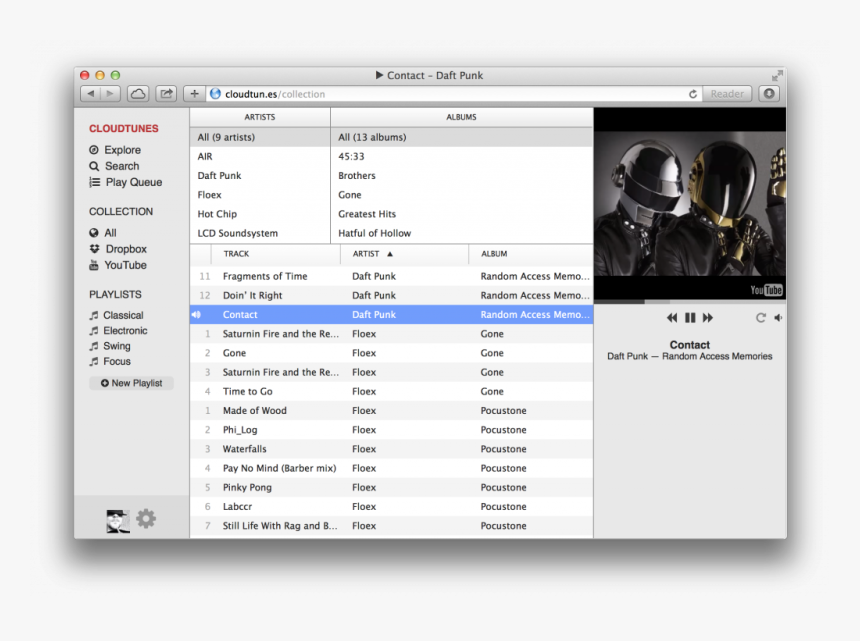The height and width of the screenshot is (641, 860).
Task: Select the Hot Chip artist
Action: (260, 214)
